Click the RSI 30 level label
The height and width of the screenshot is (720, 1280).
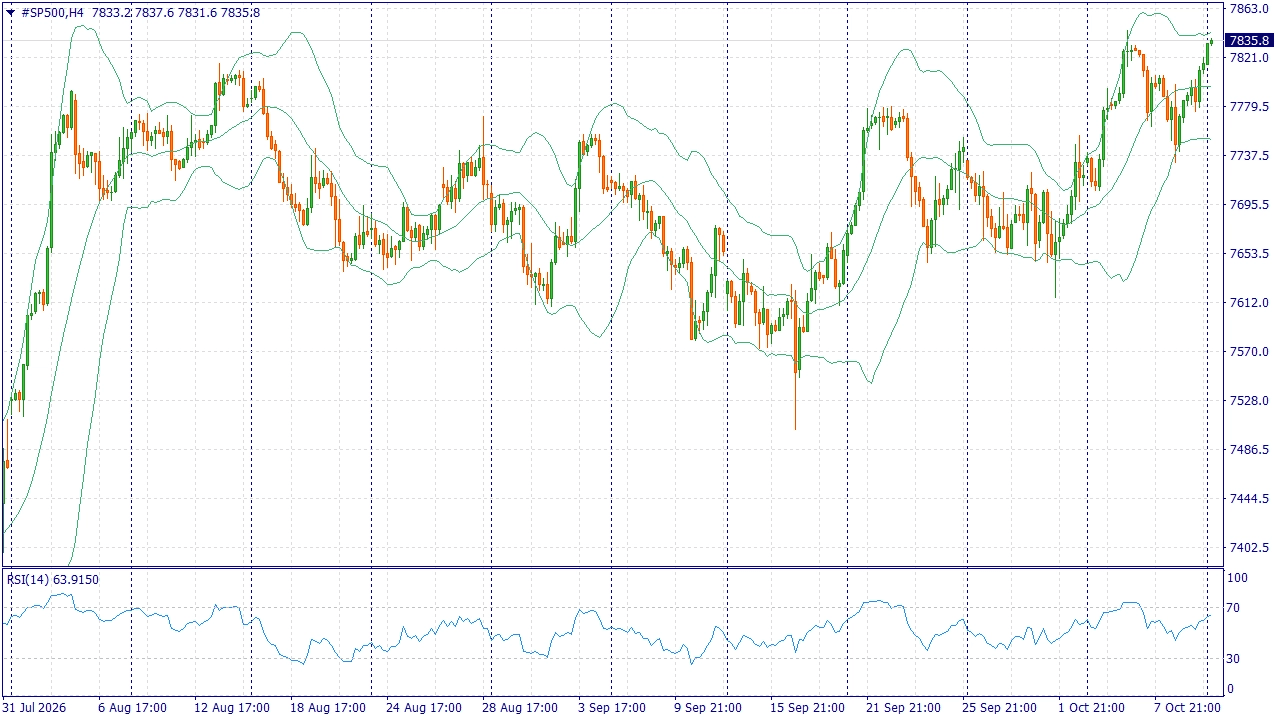click(1234, 659)
